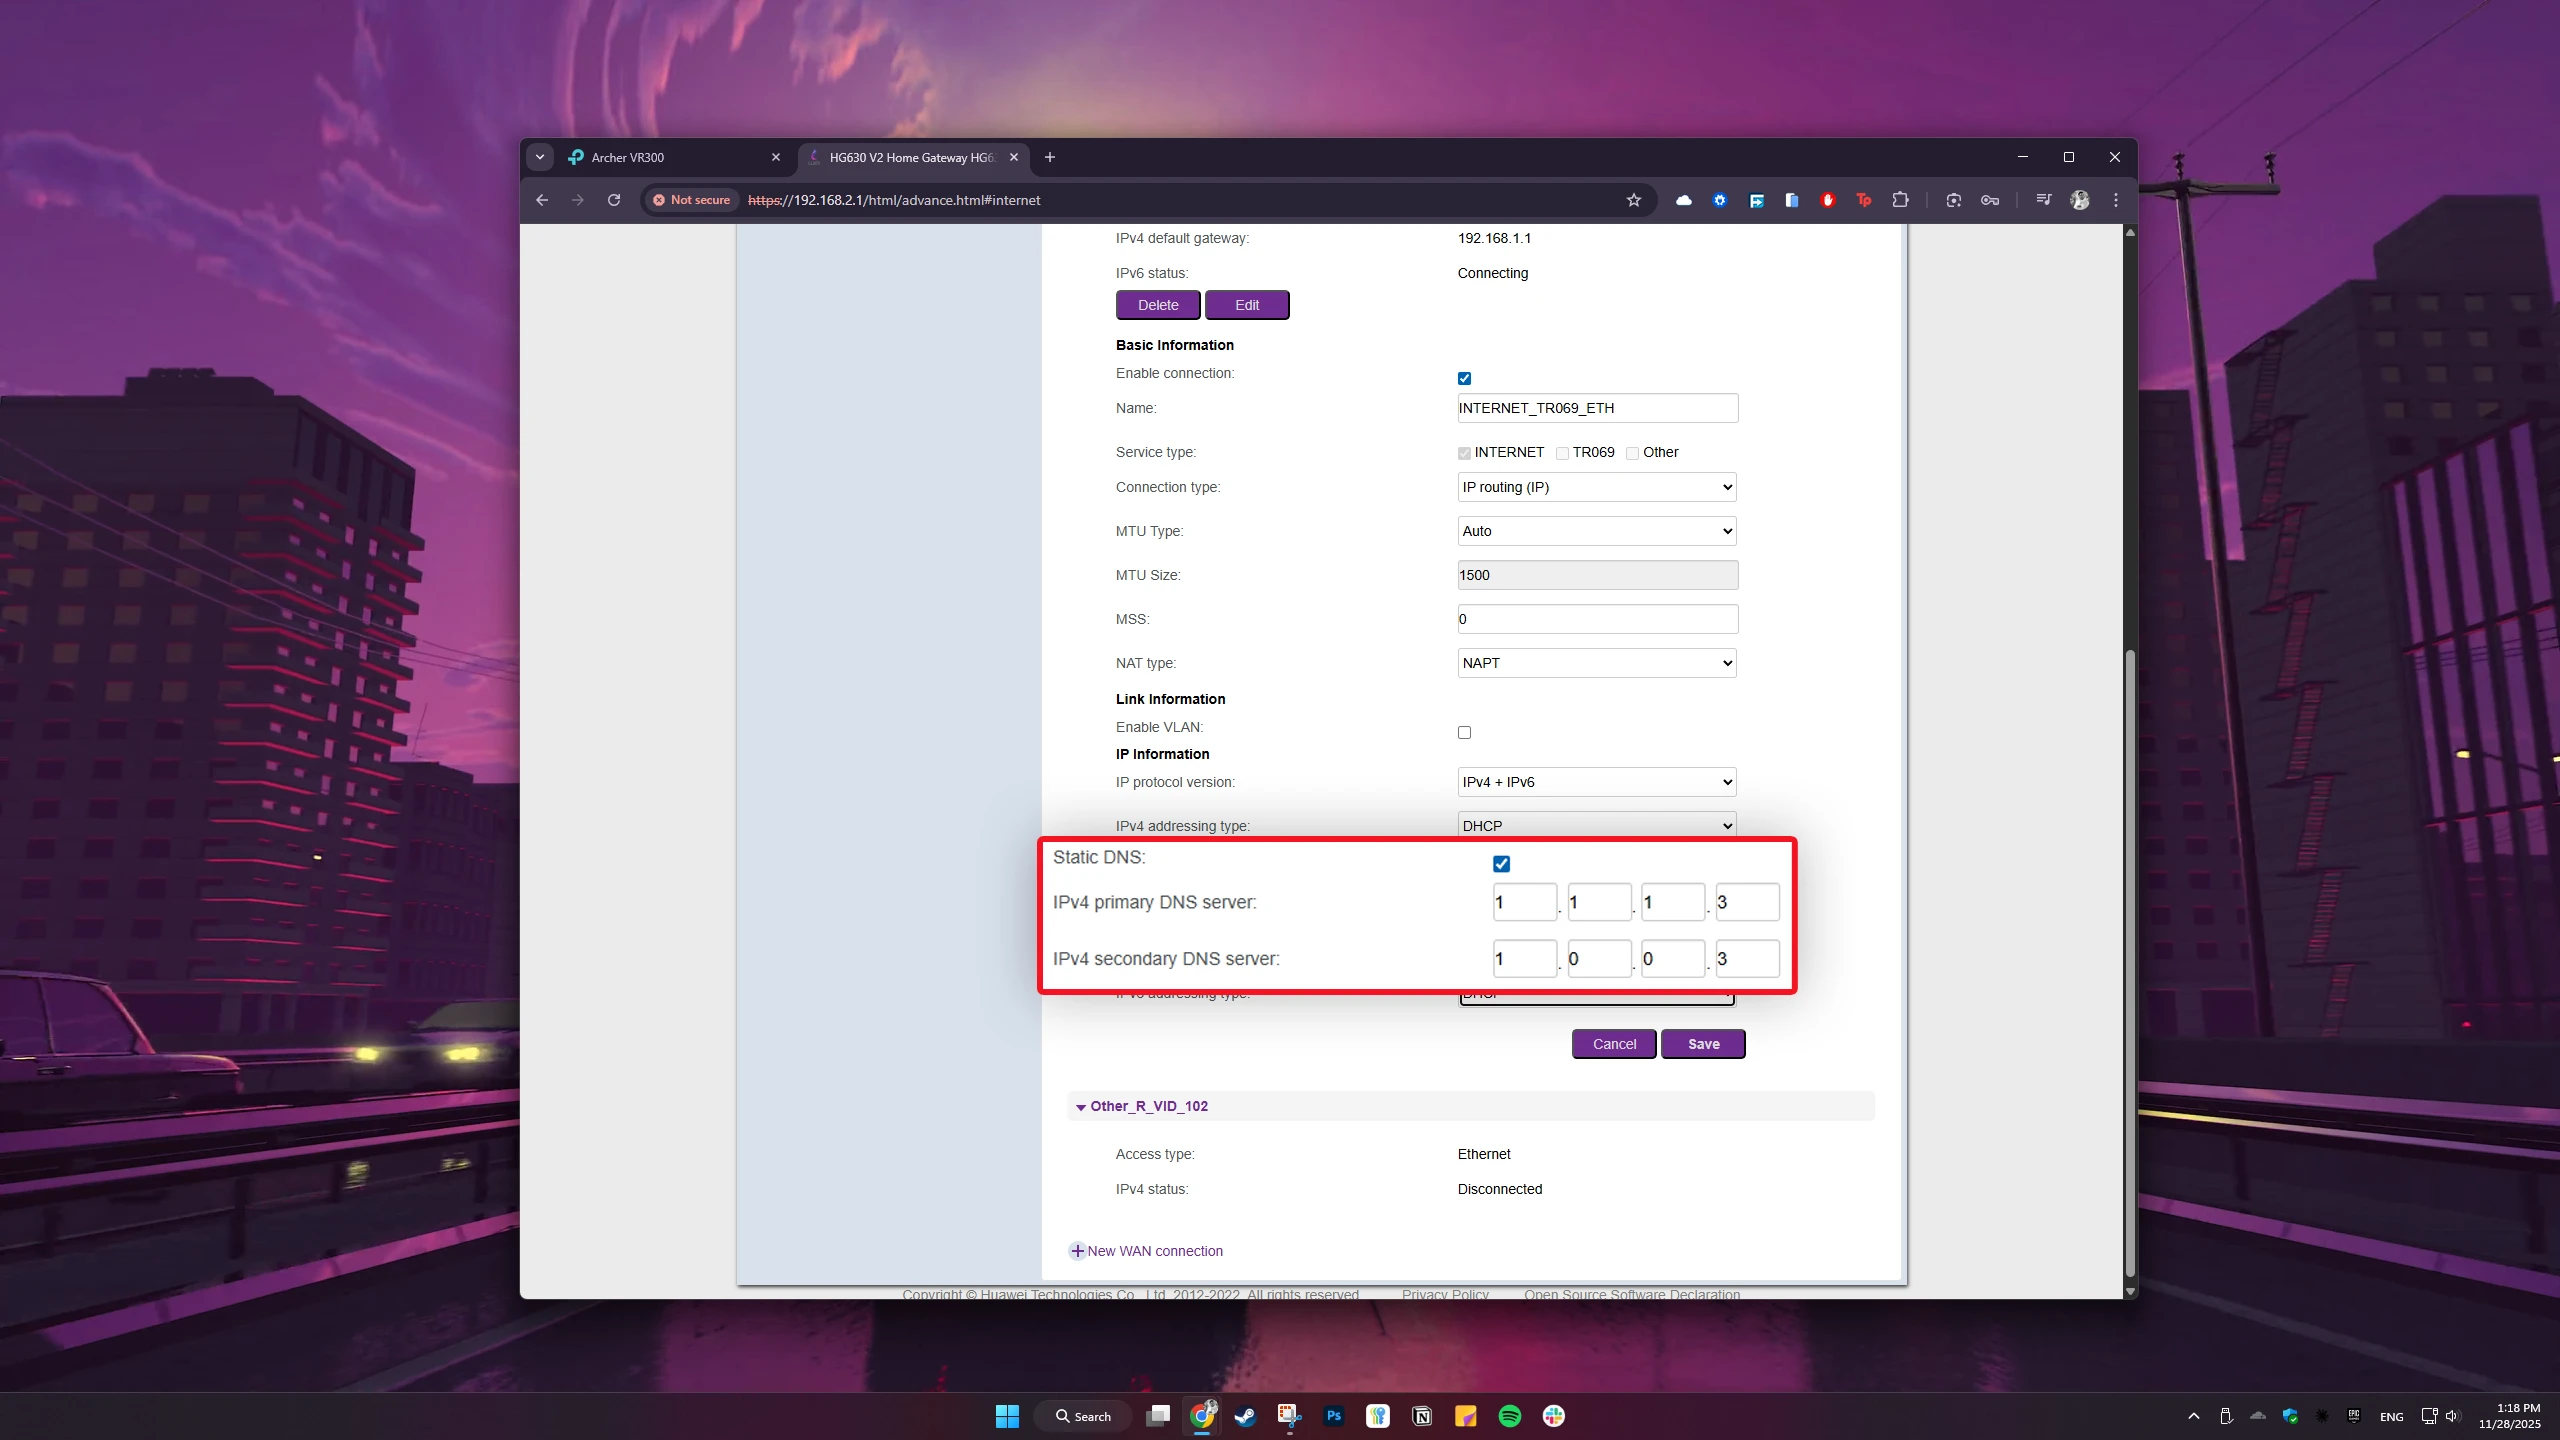Switch to the Archer VR300 tab
Screen dimensions: 2560x1440
[x=660, y=157]
